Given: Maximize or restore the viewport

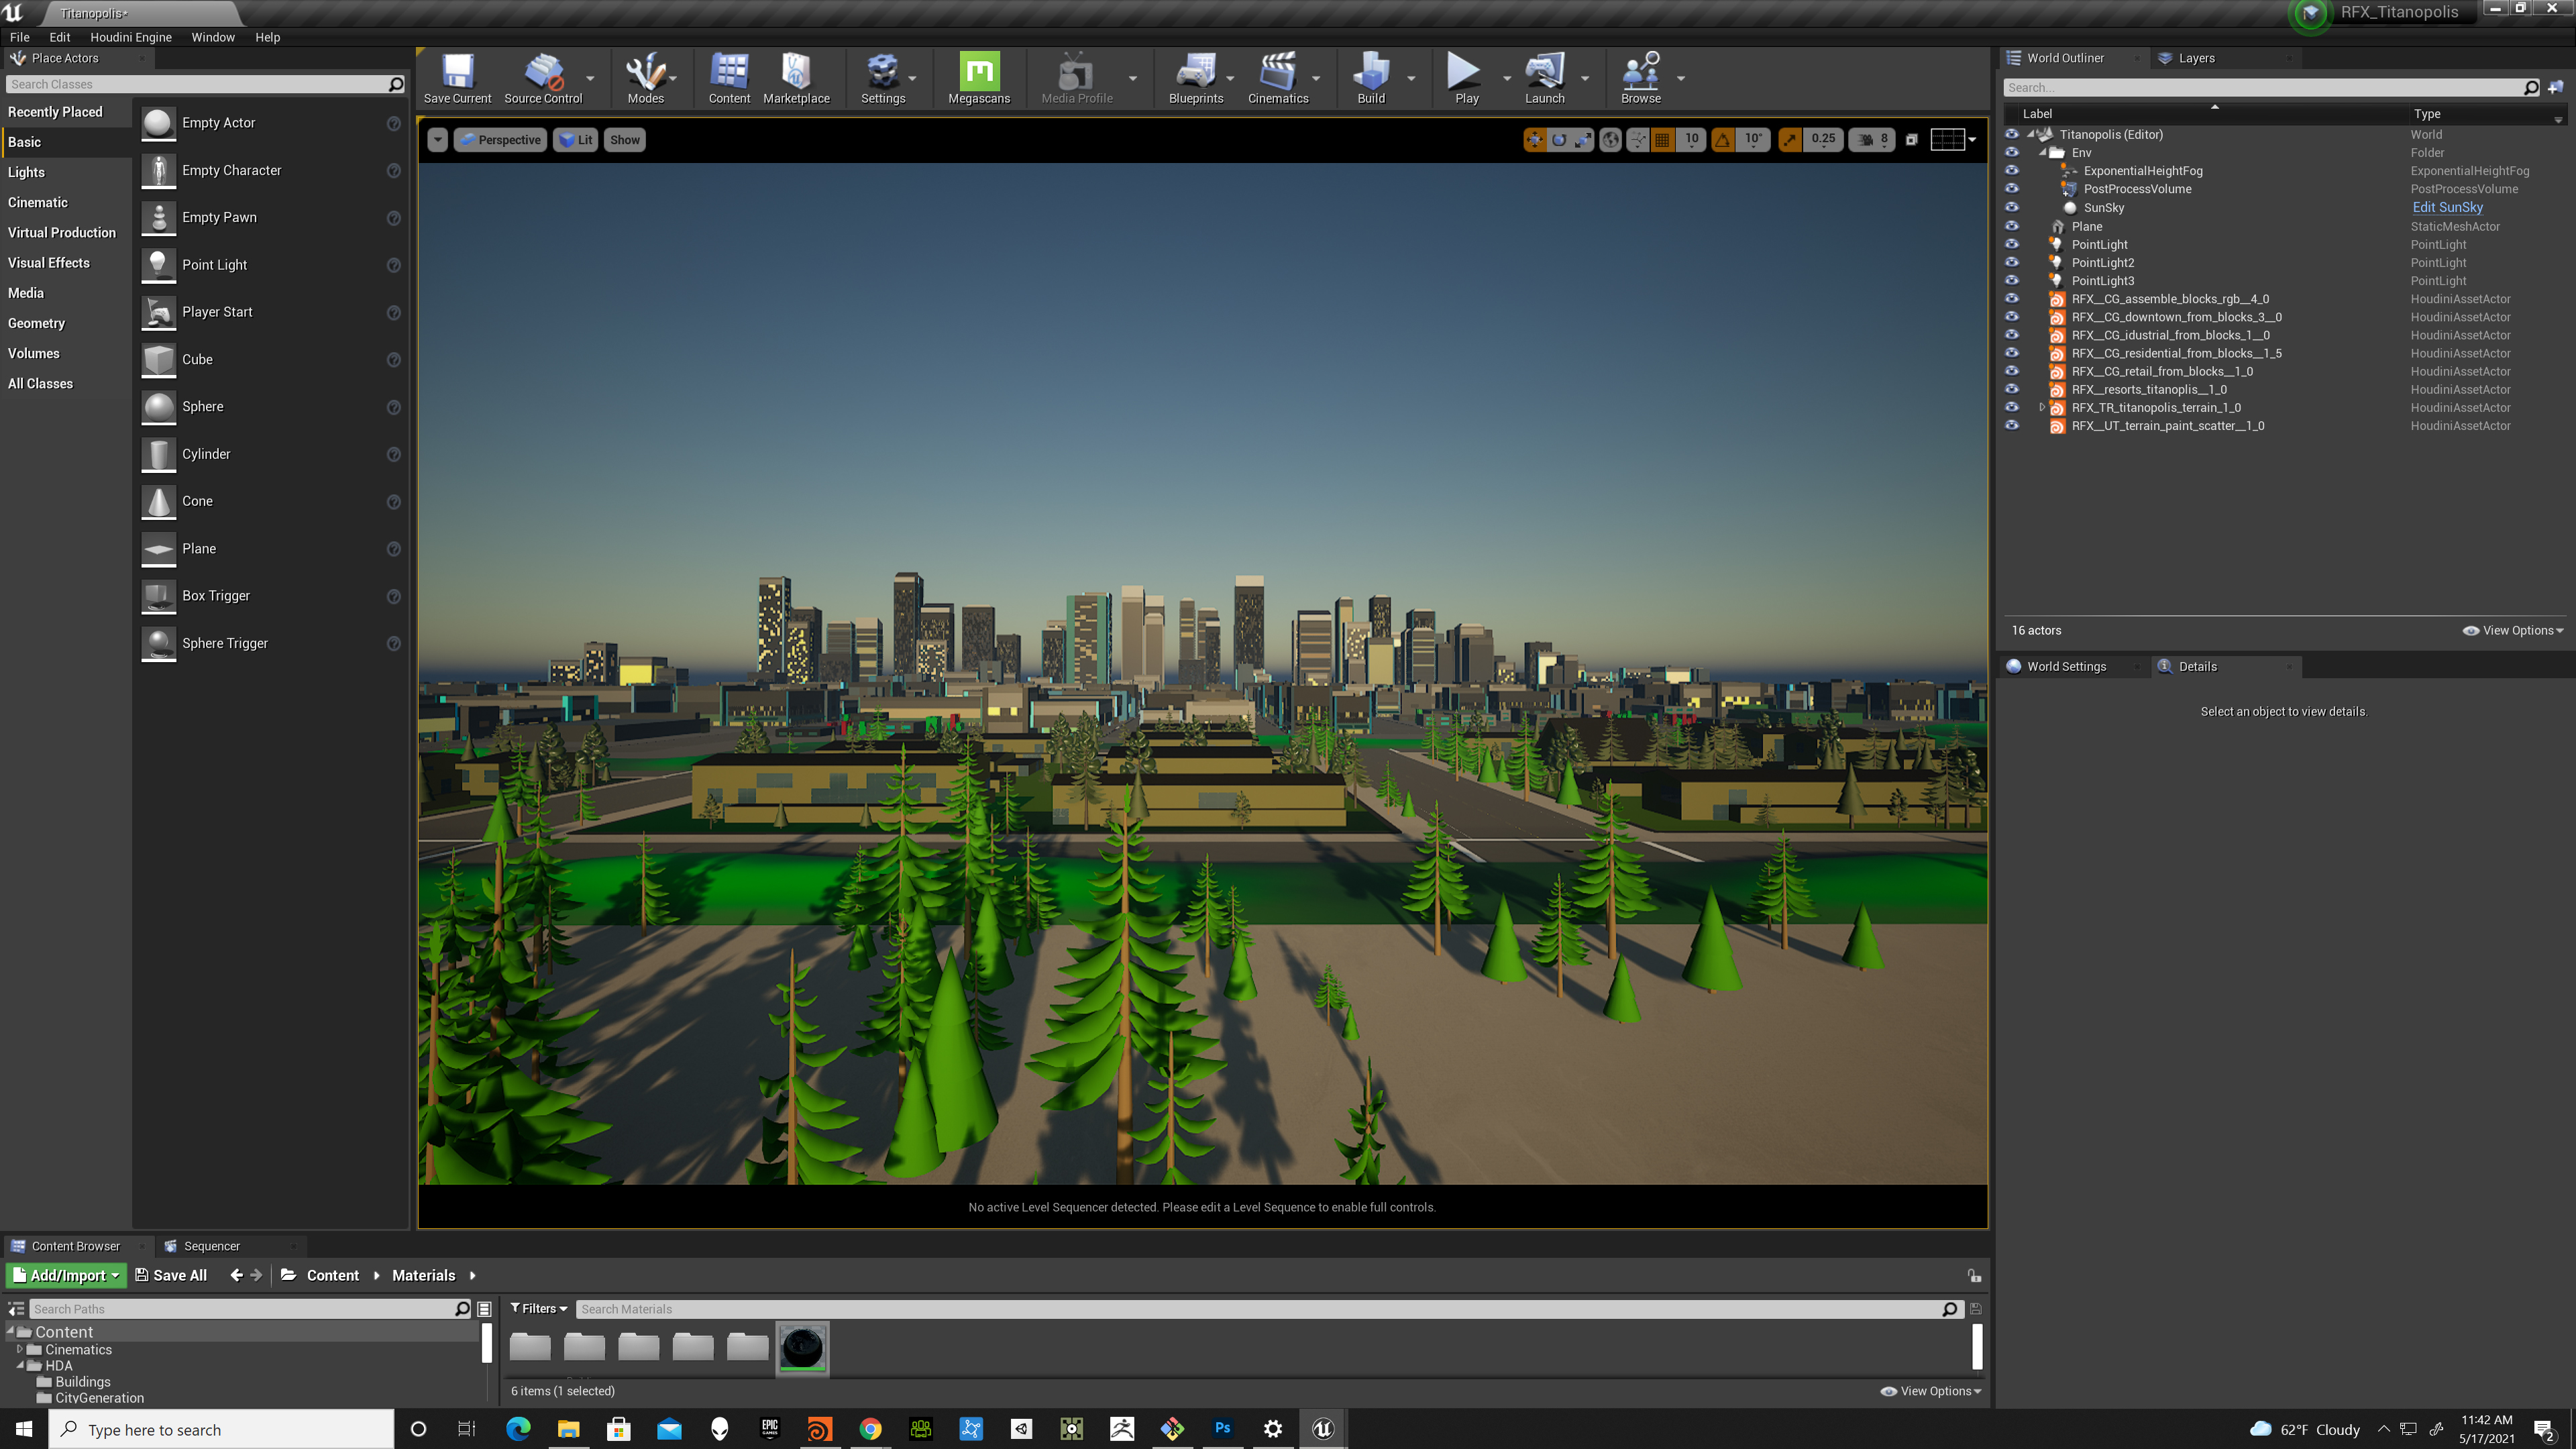Looking at the screenshot, I should (x=1911, y=140).
